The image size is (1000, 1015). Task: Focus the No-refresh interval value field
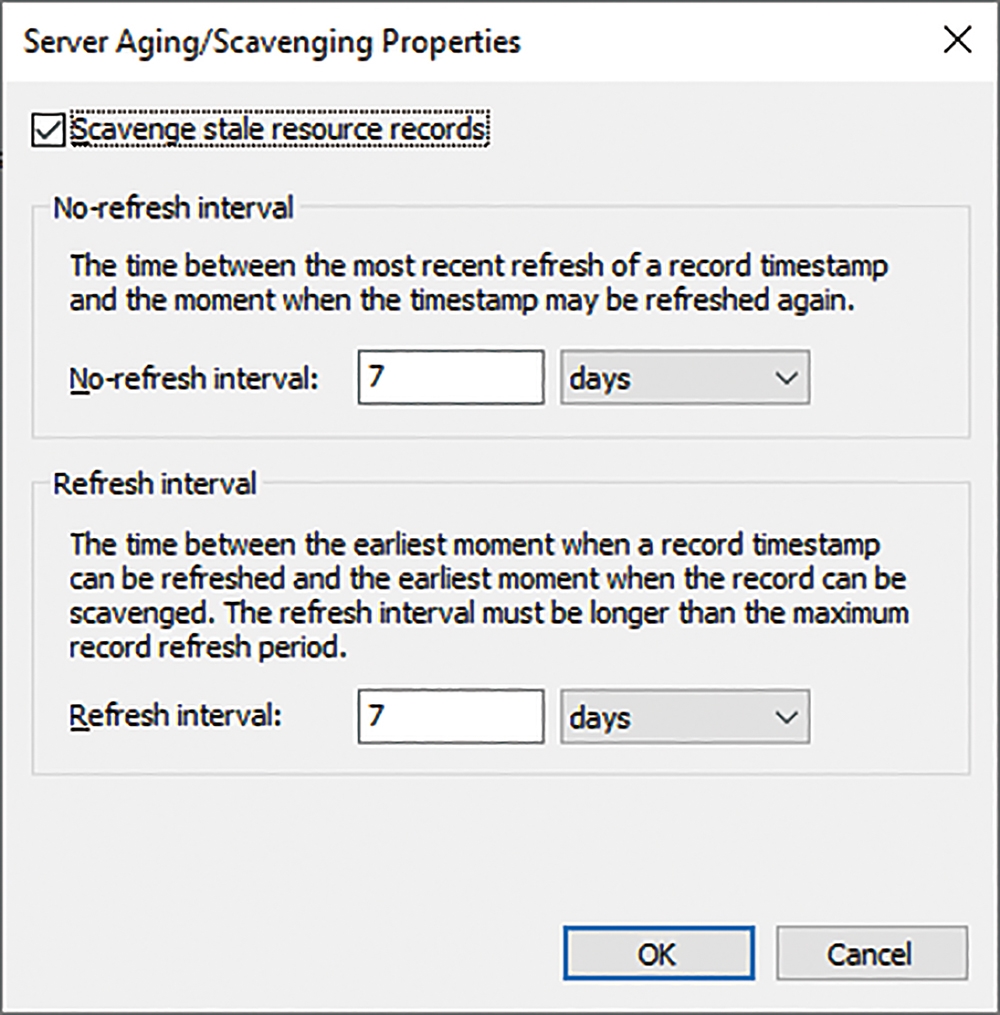click(x=451, y=378)
